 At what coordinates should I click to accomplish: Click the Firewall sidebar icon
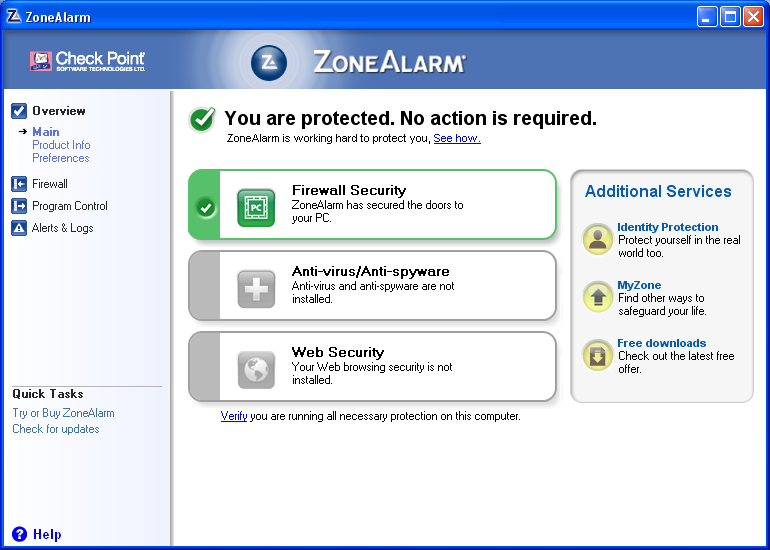(19, 184)
